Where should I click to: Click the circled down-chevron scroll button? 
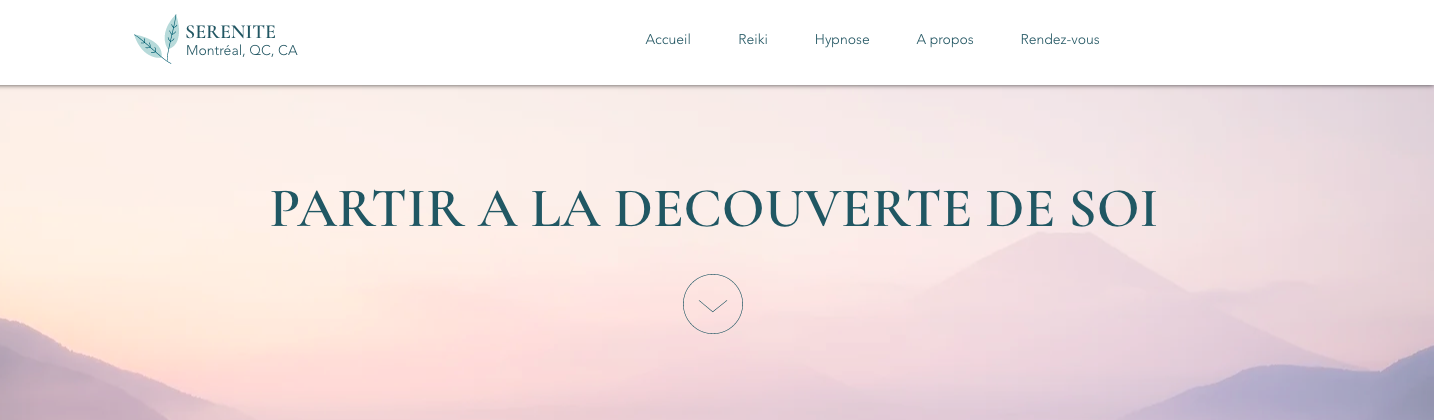pyautogui.click(x=713, y=304)
